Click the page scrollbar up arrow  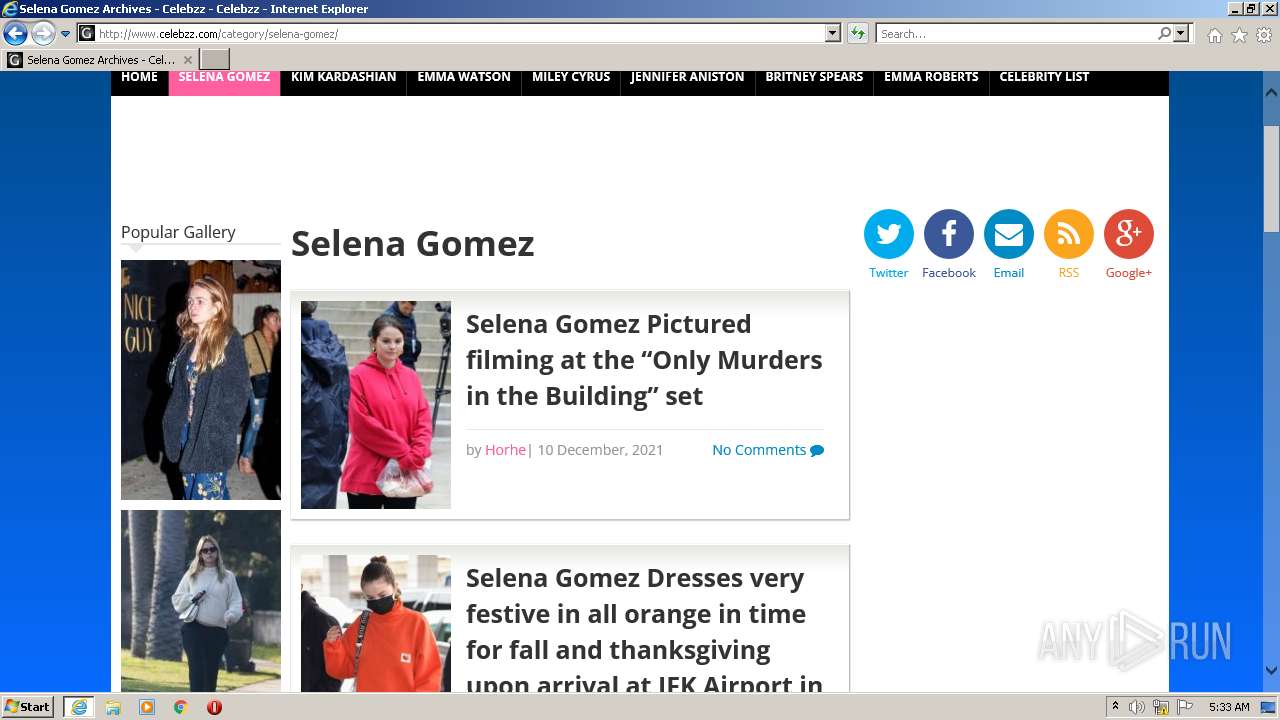point(1271,92)
